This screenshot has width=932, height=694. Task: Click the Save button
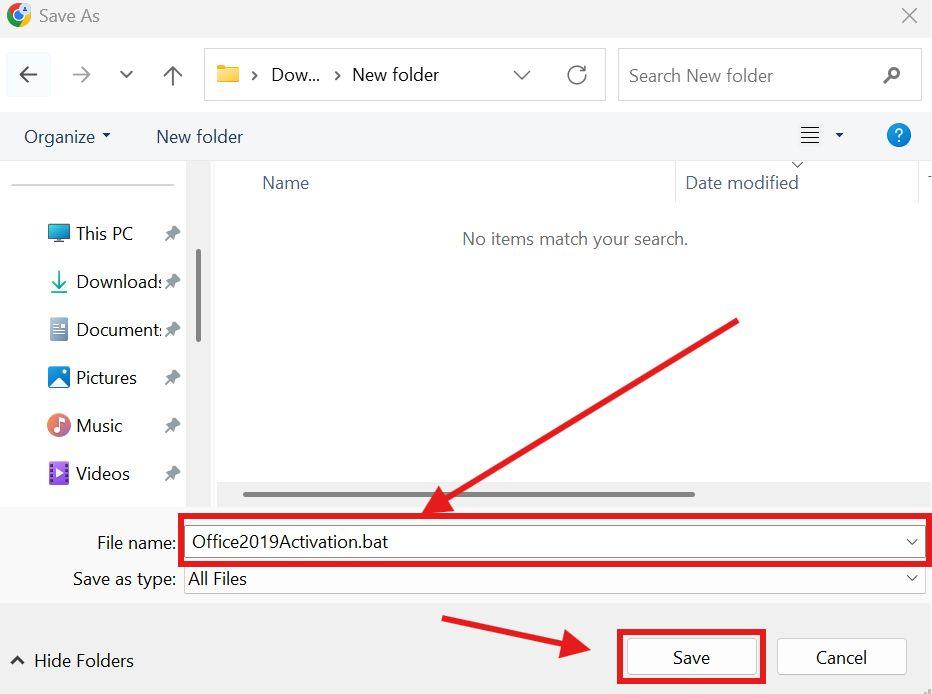691,657
